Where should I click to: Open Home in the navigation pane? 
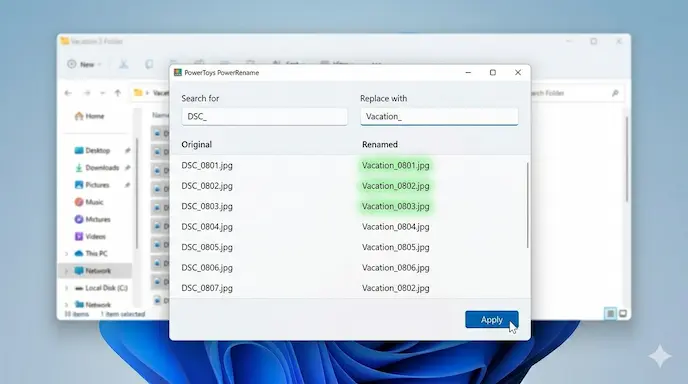90,116
